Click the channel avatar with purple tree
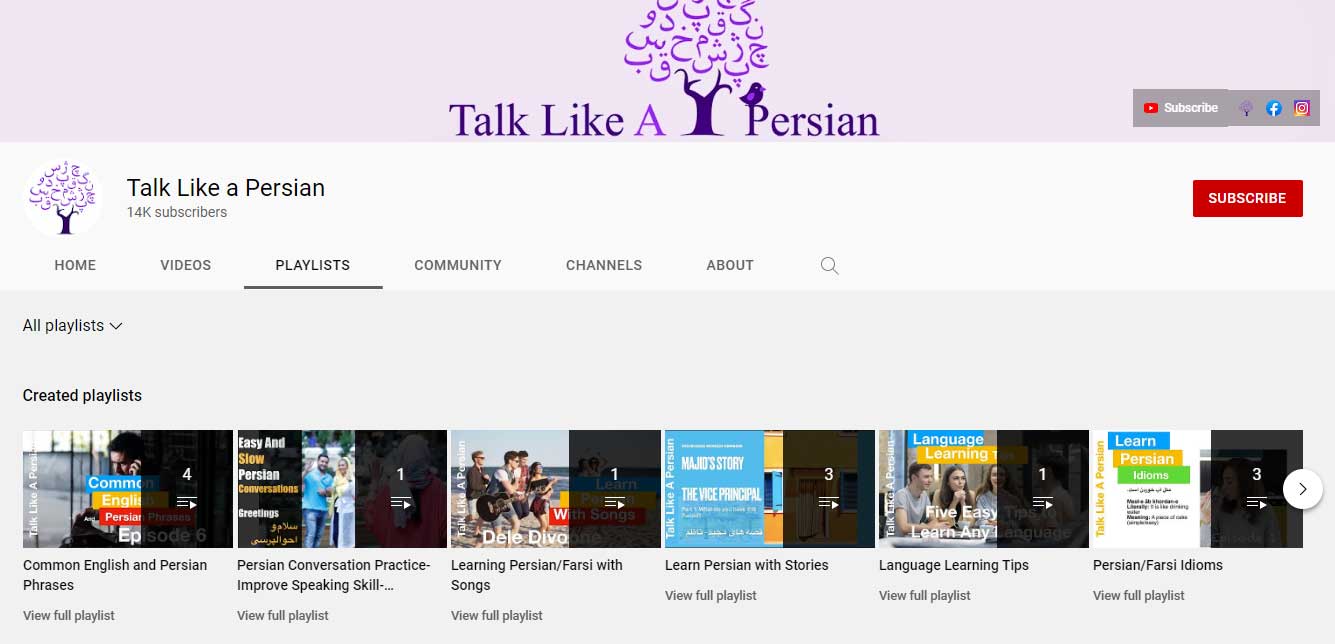Image resolution: width=1335 pixels, height=644 pixels. (x=63, y=197)
